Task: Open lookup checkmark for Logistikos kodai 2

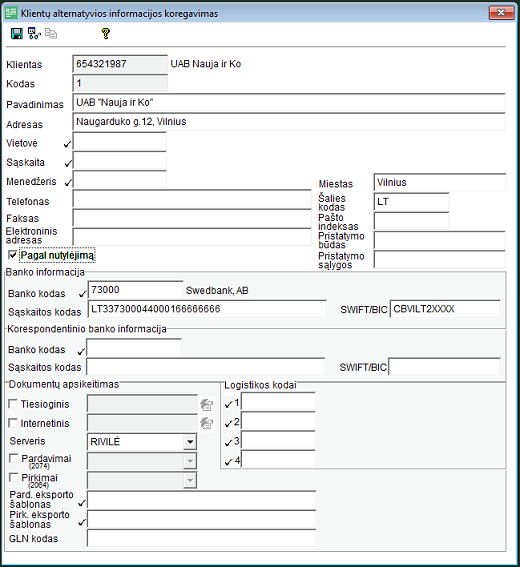Action: [228, 423]
